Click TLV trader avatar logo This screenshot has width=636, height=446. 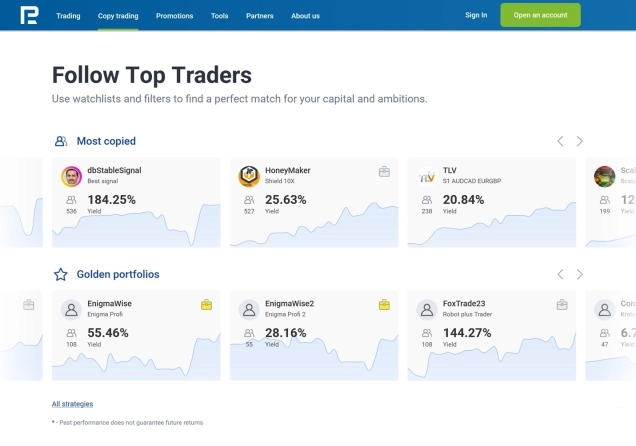427,176
